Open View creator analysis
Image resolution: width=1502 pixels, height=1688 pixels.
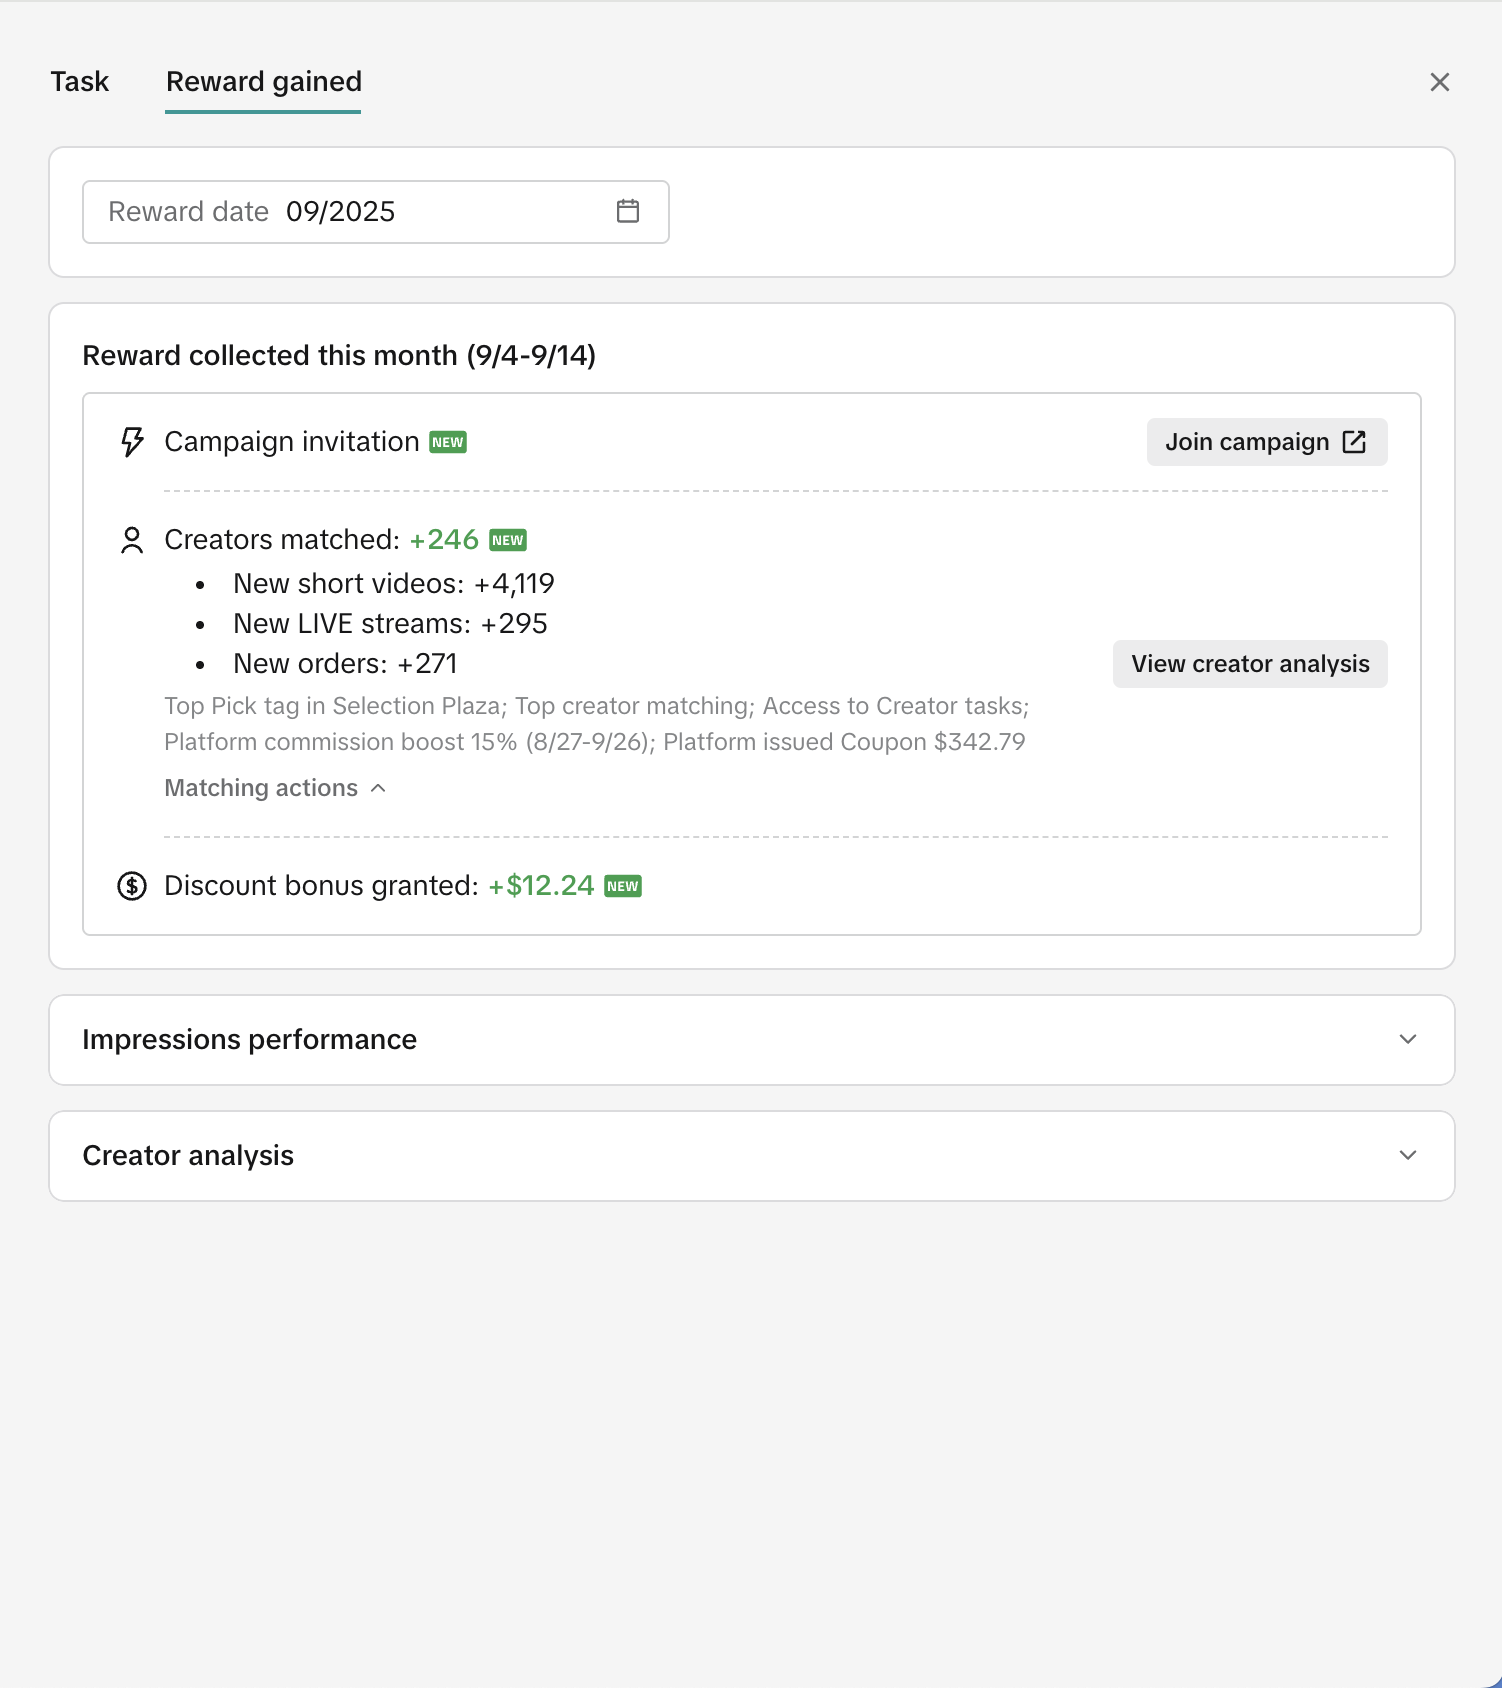(x=1250, y=664)
